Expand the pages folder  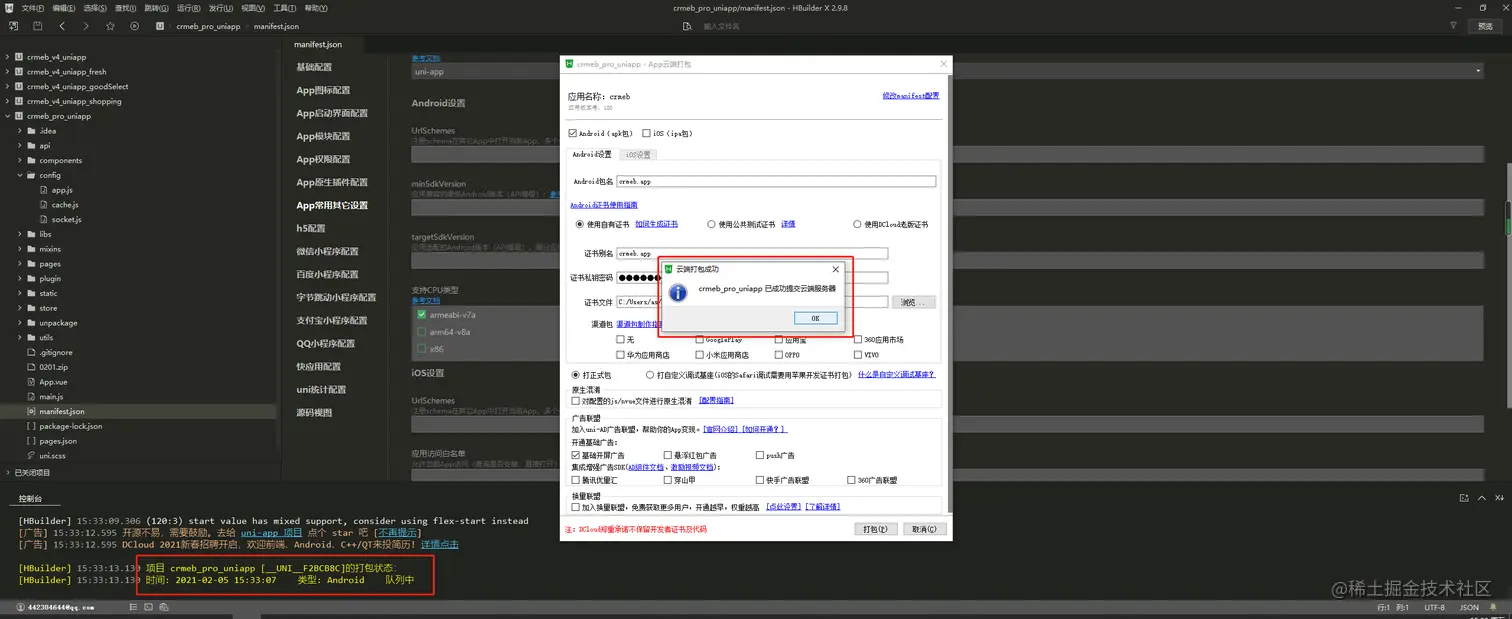pos(19,264)
